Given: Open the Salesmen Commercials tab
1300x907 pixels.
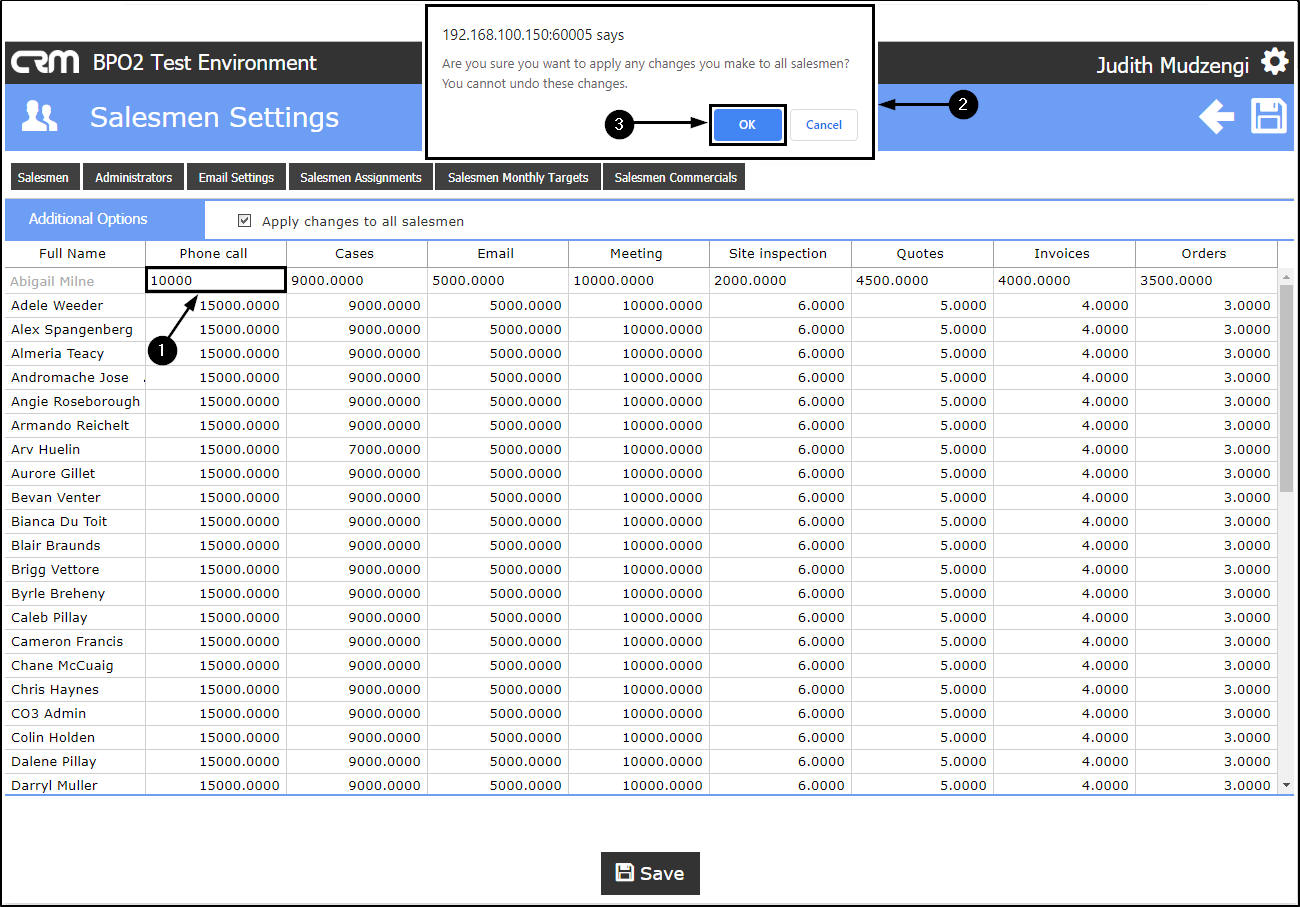Looking at the screenshot, I should click(x=675, y=177).
